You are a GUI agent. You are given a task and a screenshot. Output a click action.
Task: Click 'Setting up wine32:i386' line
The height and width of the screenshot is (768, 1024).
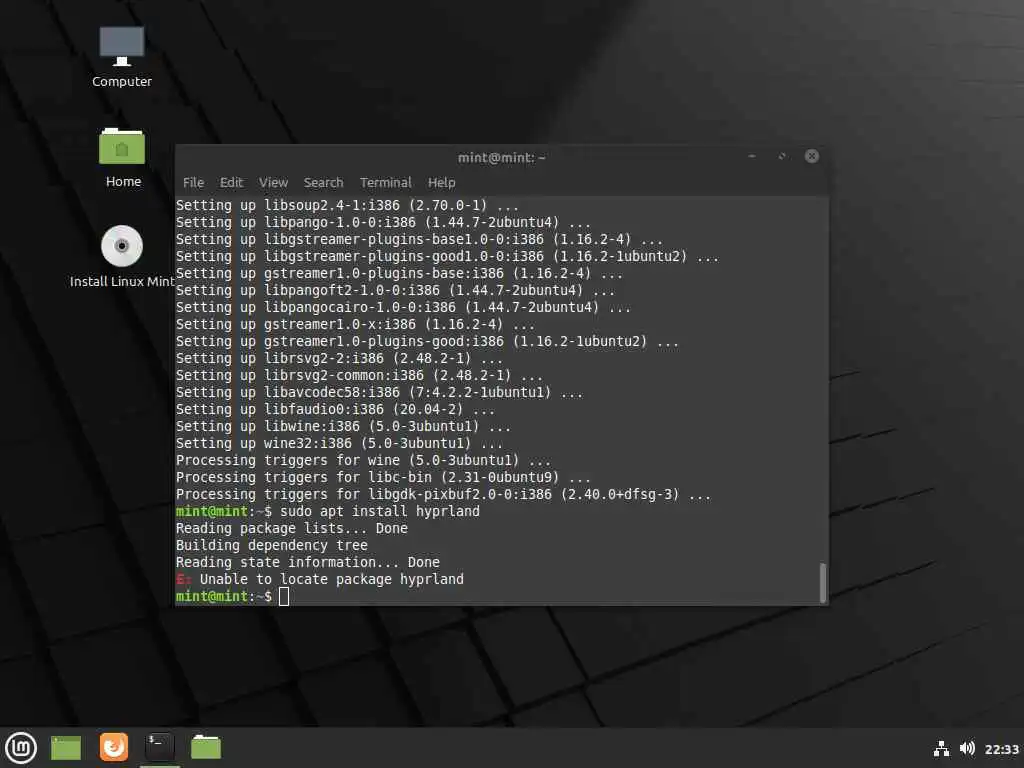click(x=340, y=443)
